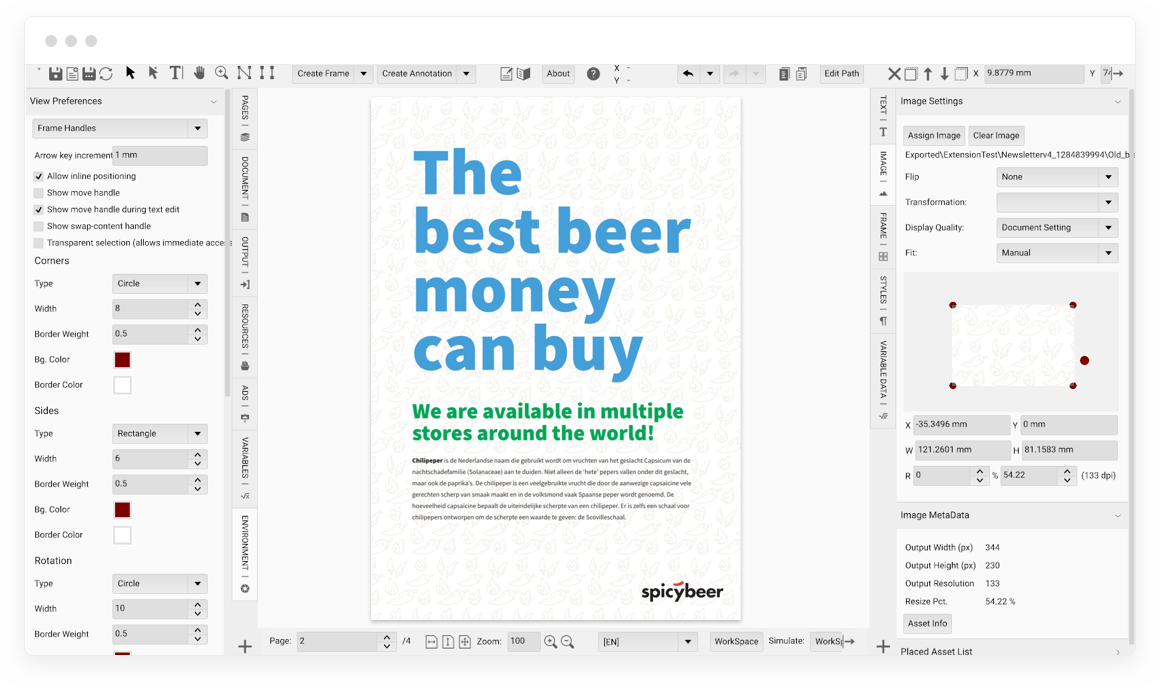Open the RESOURCES side tab
Viewport: 1160px width, 688px height.
coord(245,337)
